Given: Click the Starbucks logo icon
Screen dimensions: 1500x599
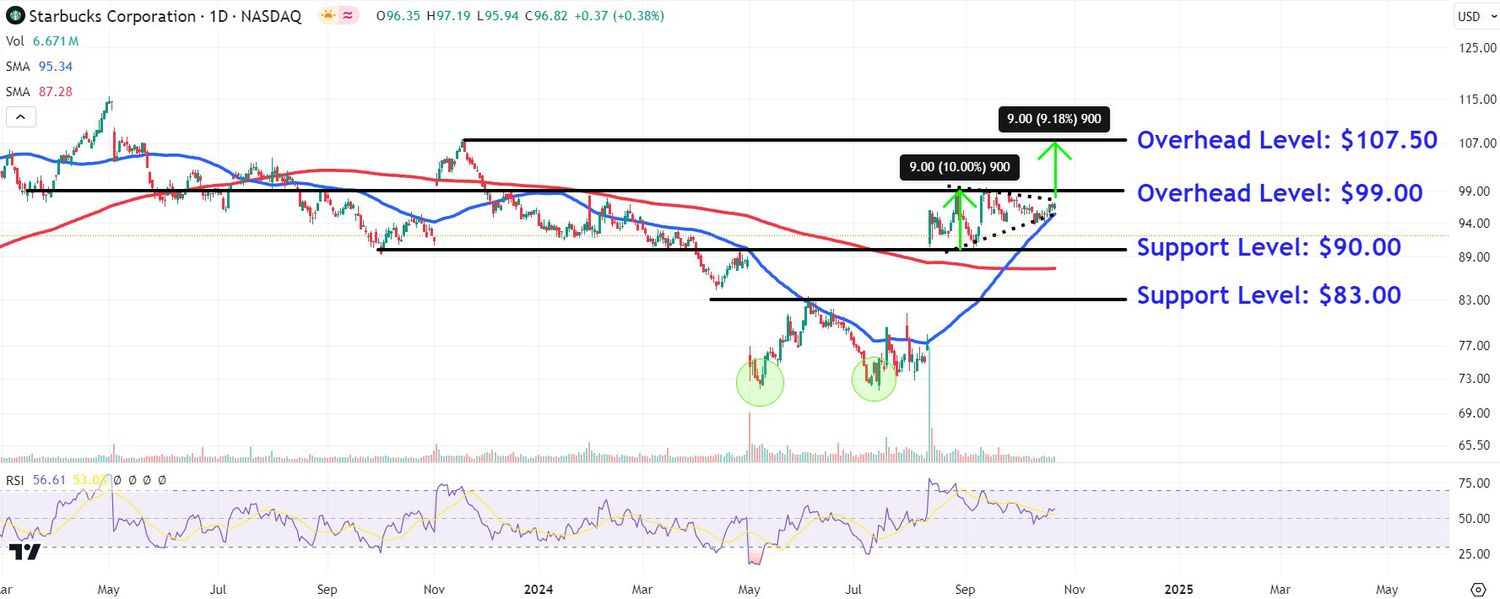Looking at the screenshot, I should 15,16.
